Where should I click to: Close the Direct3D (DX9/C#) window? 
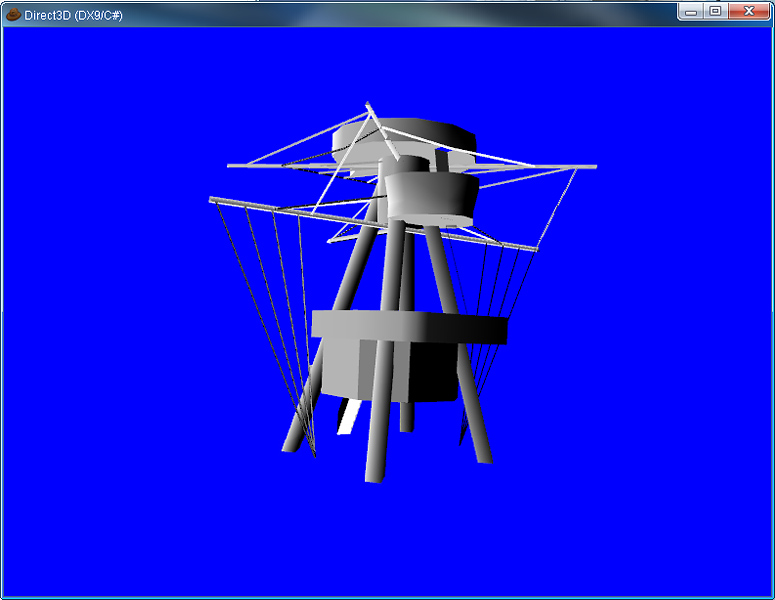point(748,11)
